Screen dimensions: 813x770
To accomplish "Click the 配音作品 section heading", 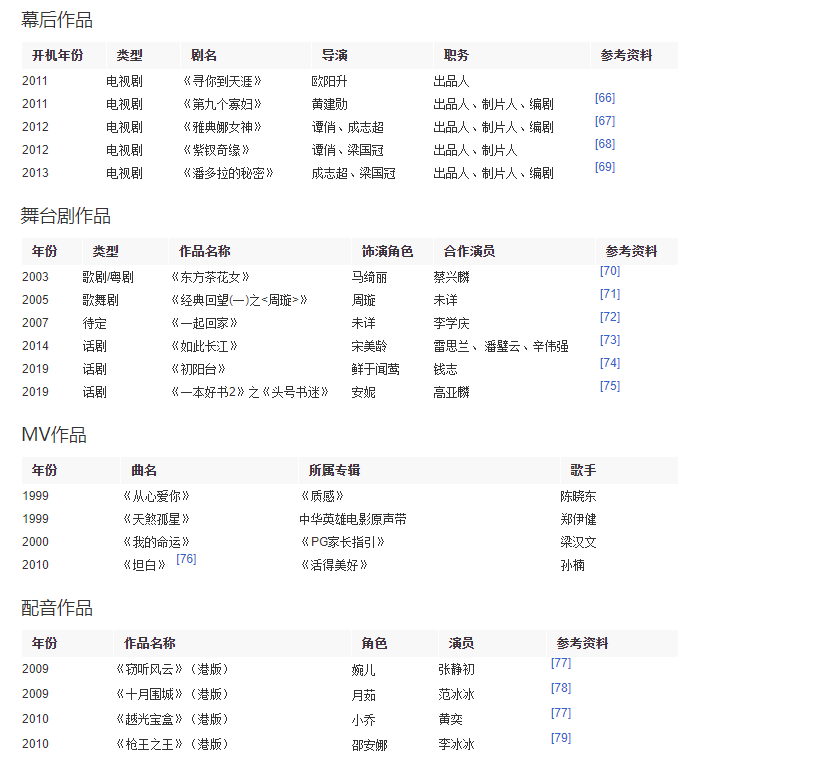I will pos(57,608).
